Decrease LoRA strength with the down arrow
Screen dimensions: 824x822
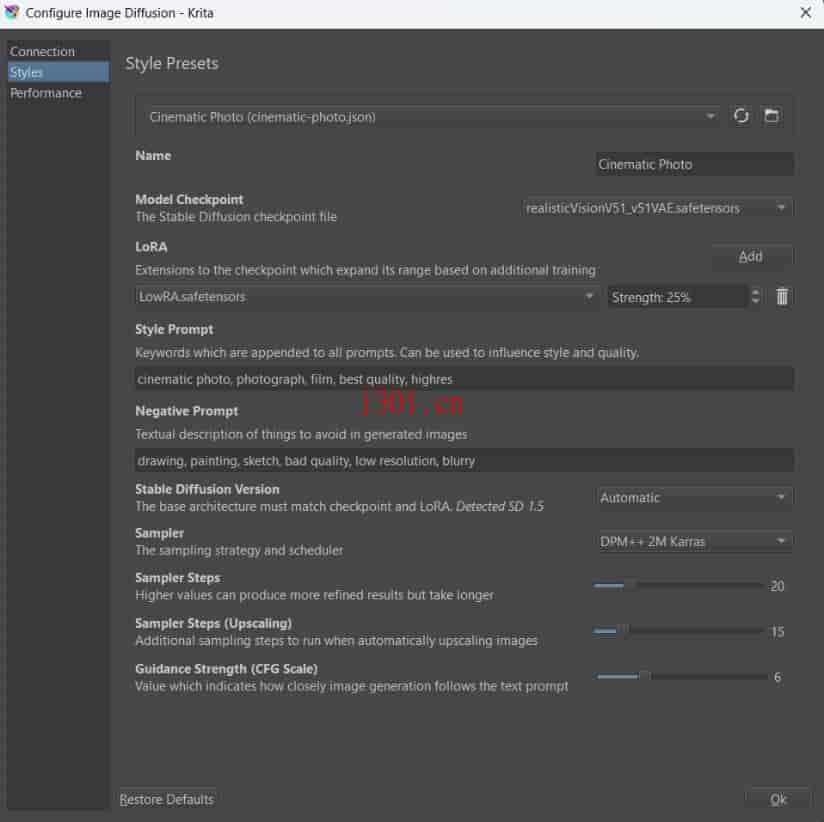click(x=755, y=302)
